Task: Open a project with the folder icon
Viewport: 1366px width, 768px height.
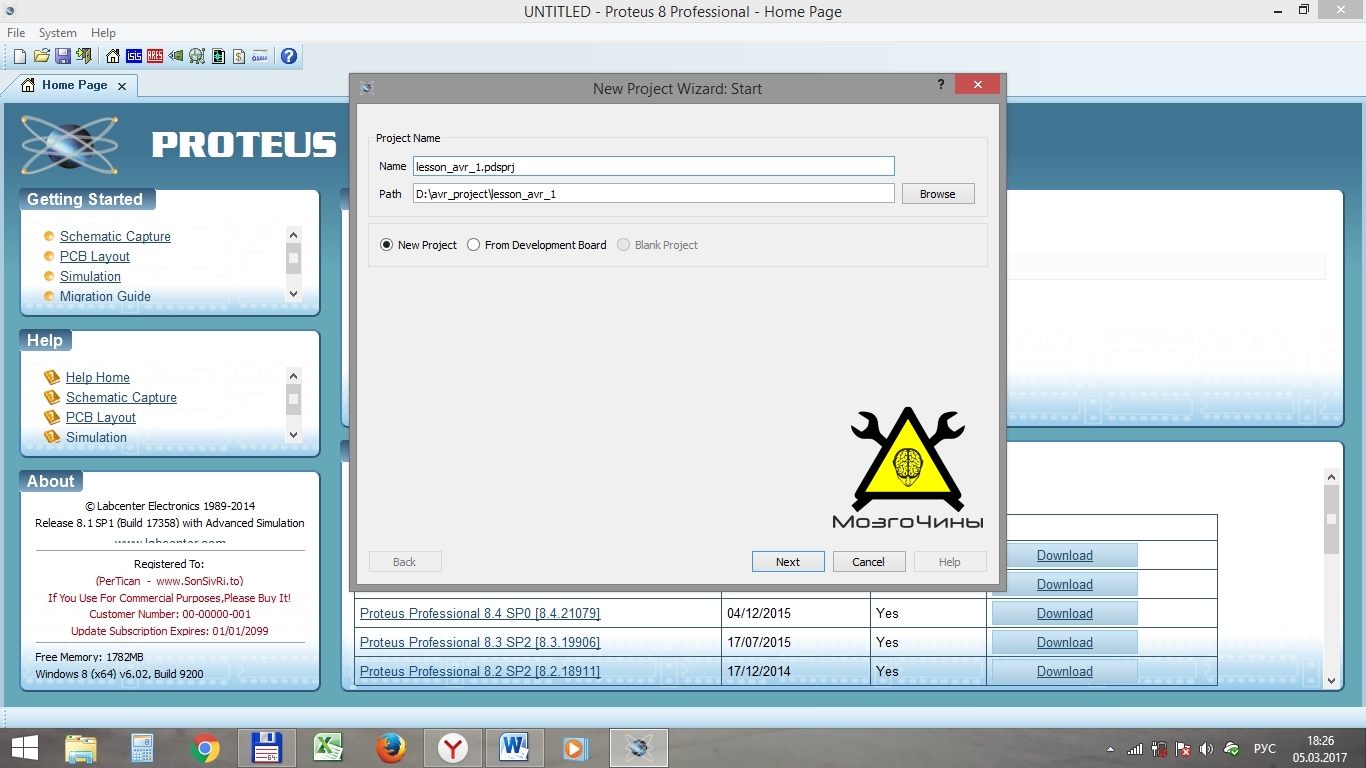Action: click(41, 57)
